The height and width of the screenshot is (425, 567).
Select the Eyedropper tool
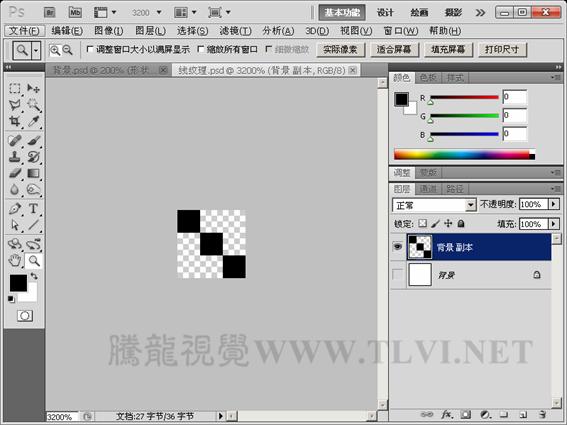click(x=33, y=121)
